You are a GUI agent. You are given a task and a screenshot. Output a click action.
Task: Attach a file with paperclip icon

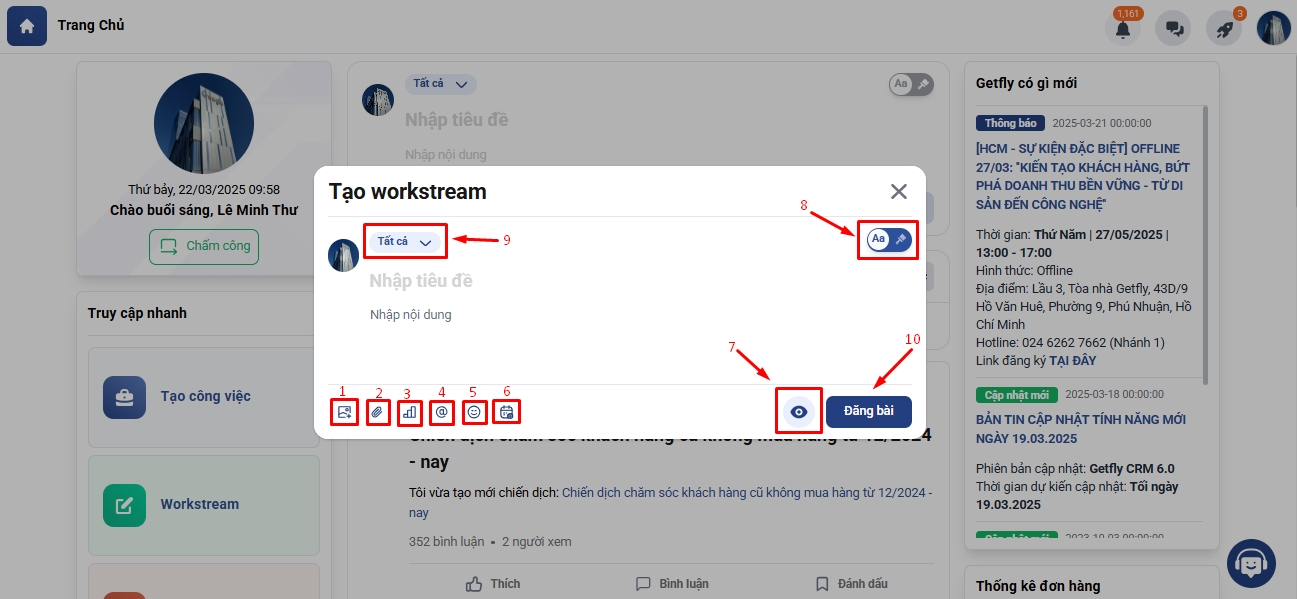coord(377,411)
